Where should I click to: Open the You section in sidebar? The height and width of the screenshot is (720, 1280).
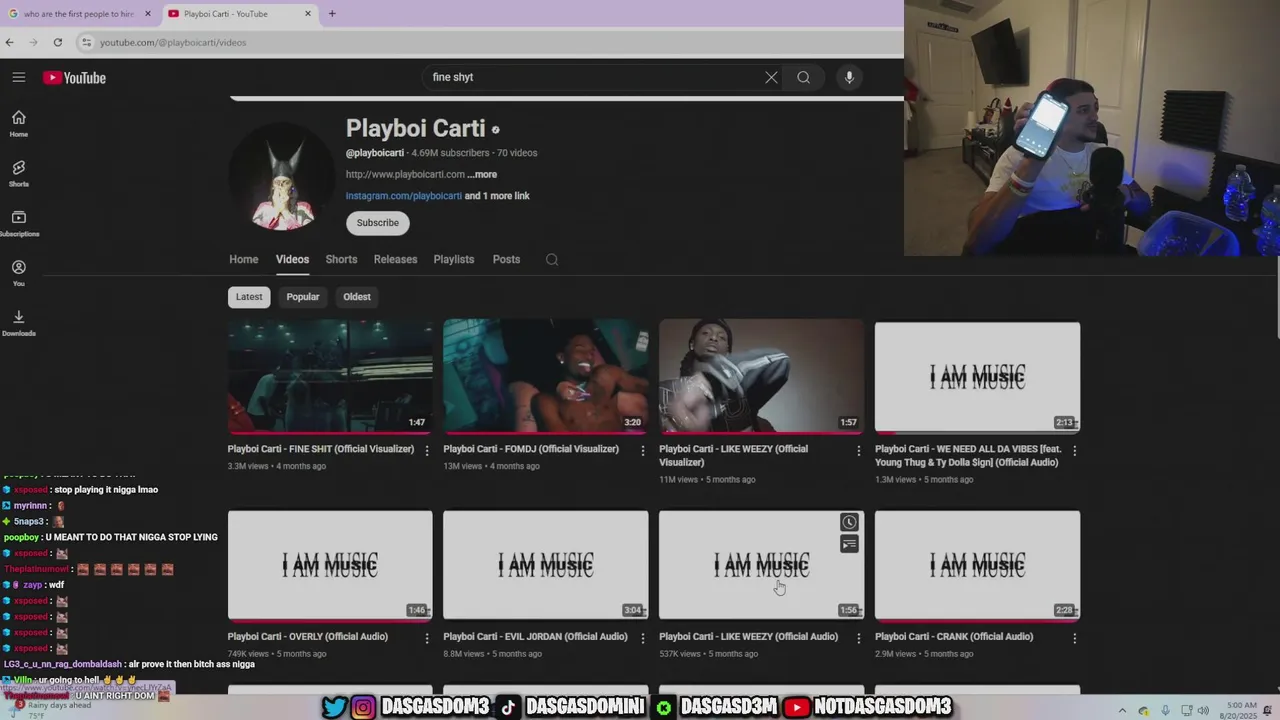pyautogui.click(x=19, y=273)
